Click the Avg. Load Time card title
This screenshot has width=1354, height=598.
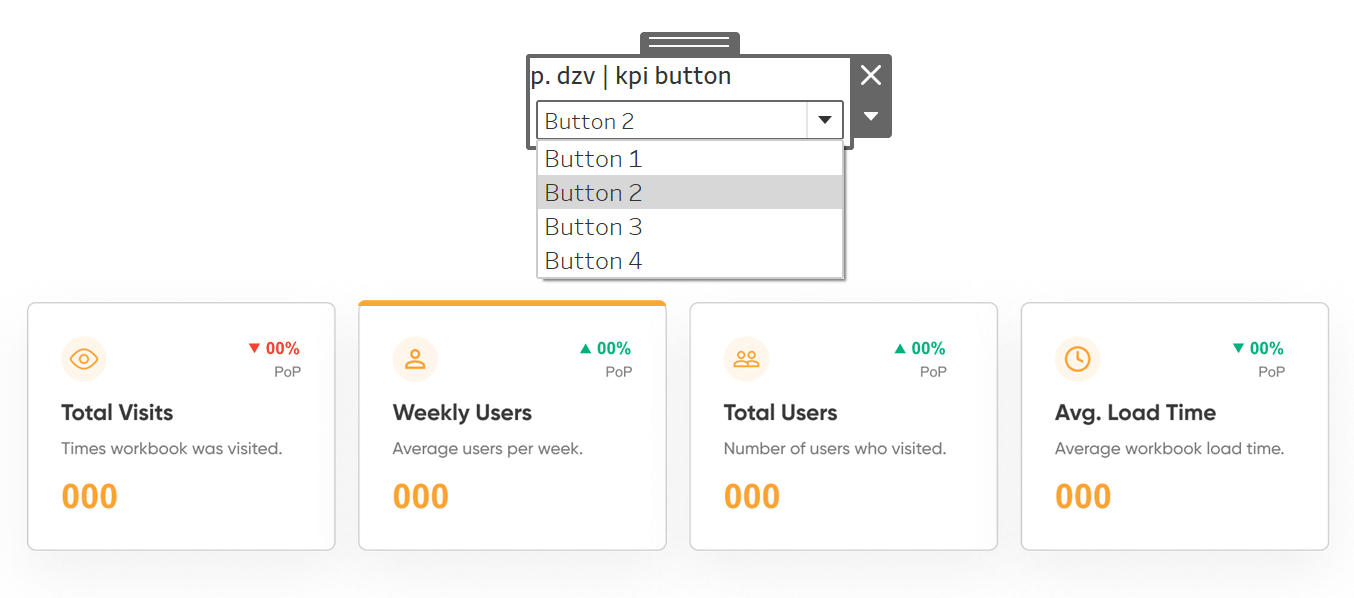tap(1135, 413)
